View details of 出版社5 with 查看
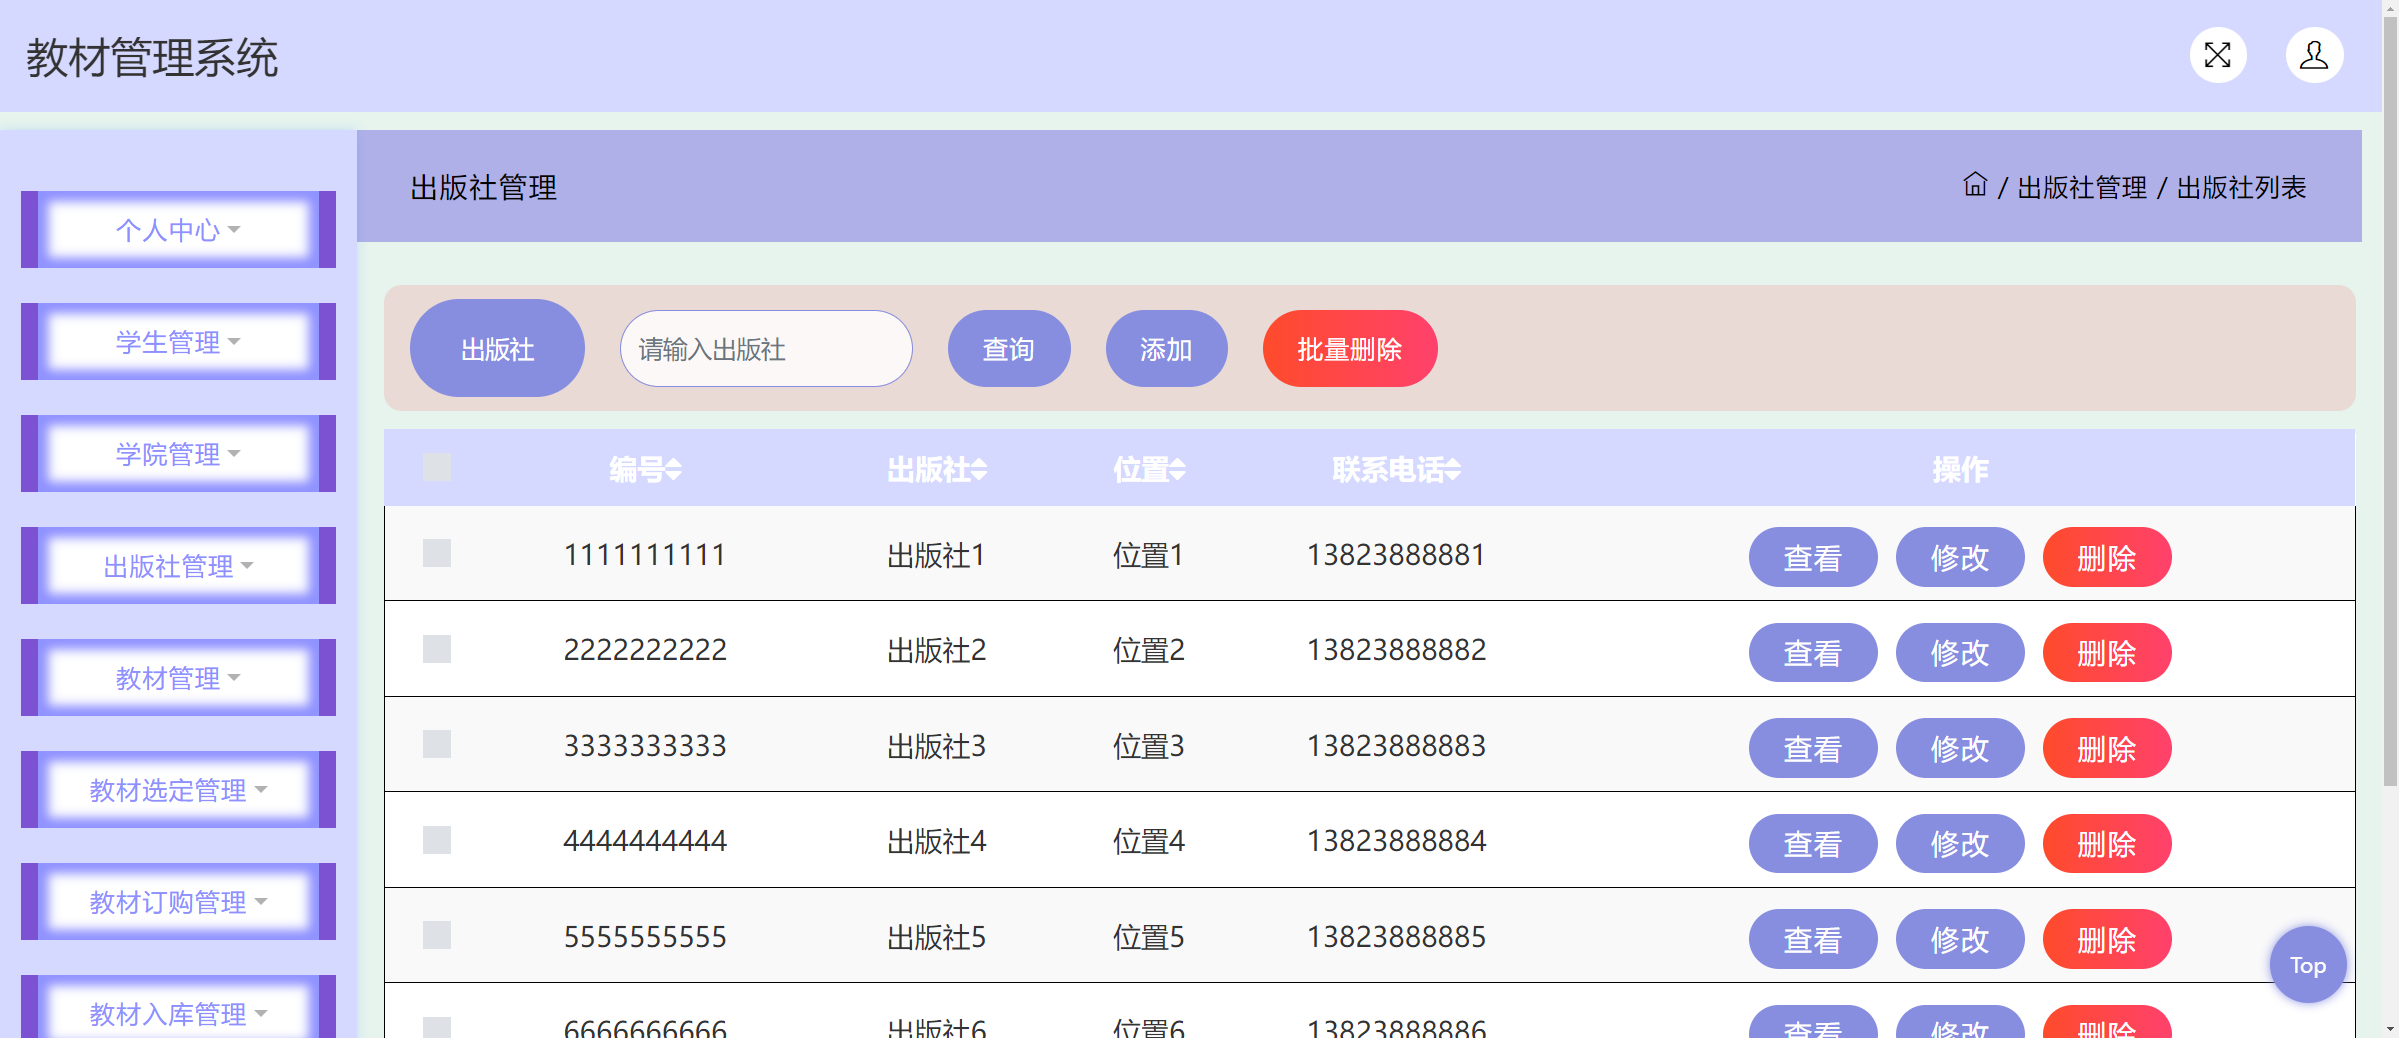The width and height of the screenshot is (2399, 1038). point(1812,939)
